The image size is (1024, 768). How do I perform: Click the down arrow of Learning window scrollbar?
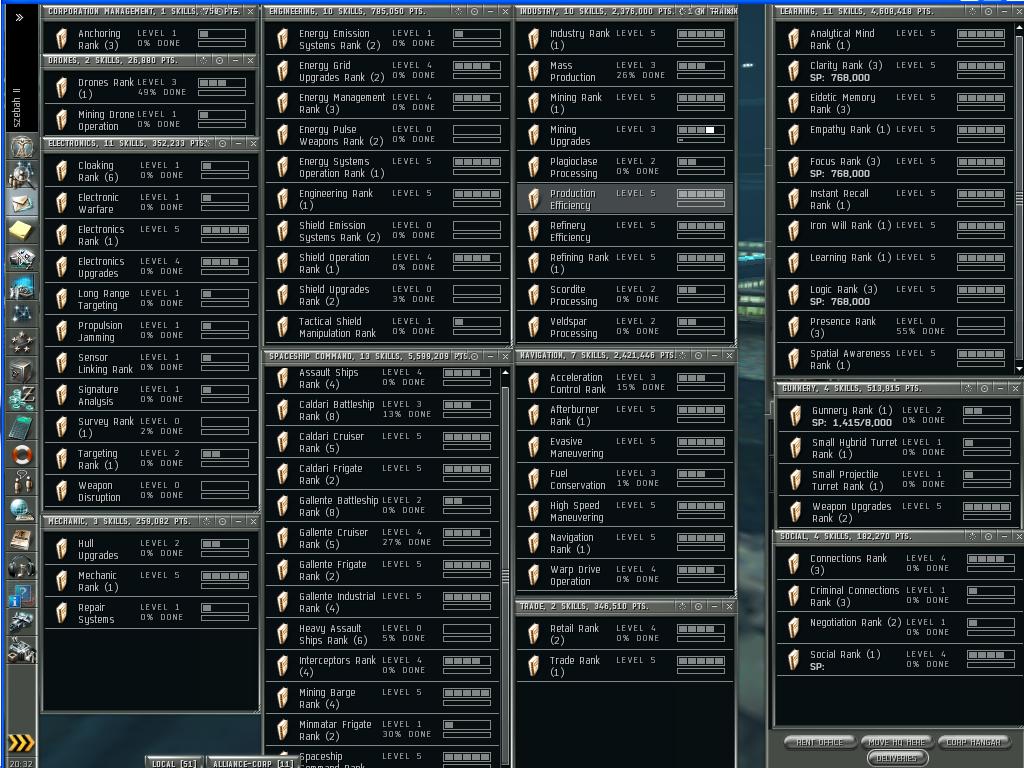click(x=1019, y=368)
